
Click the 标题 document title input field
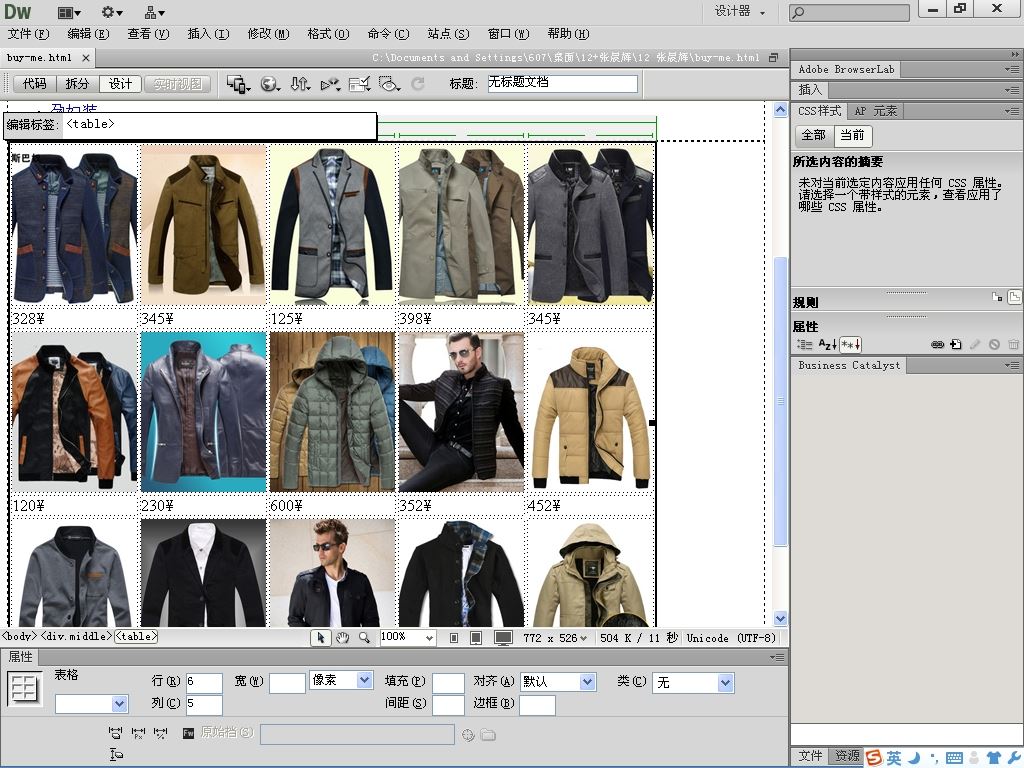pyautogui.click(x=562, y=84)
